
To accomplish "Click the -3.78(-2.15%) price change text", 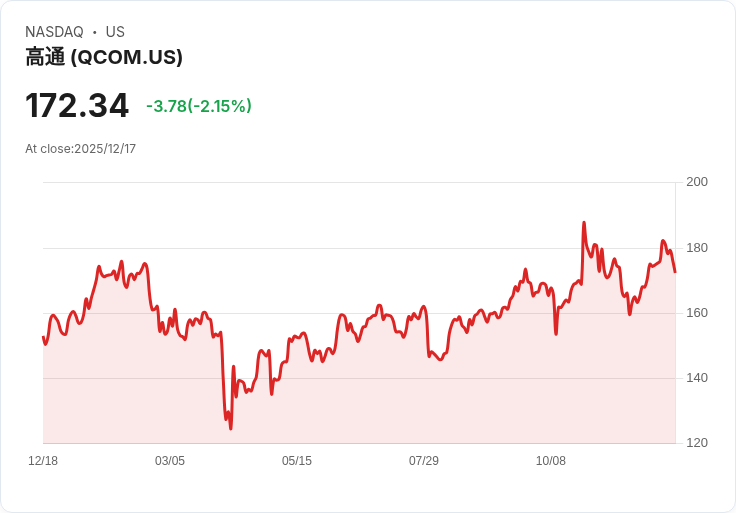I will (199, 106).
